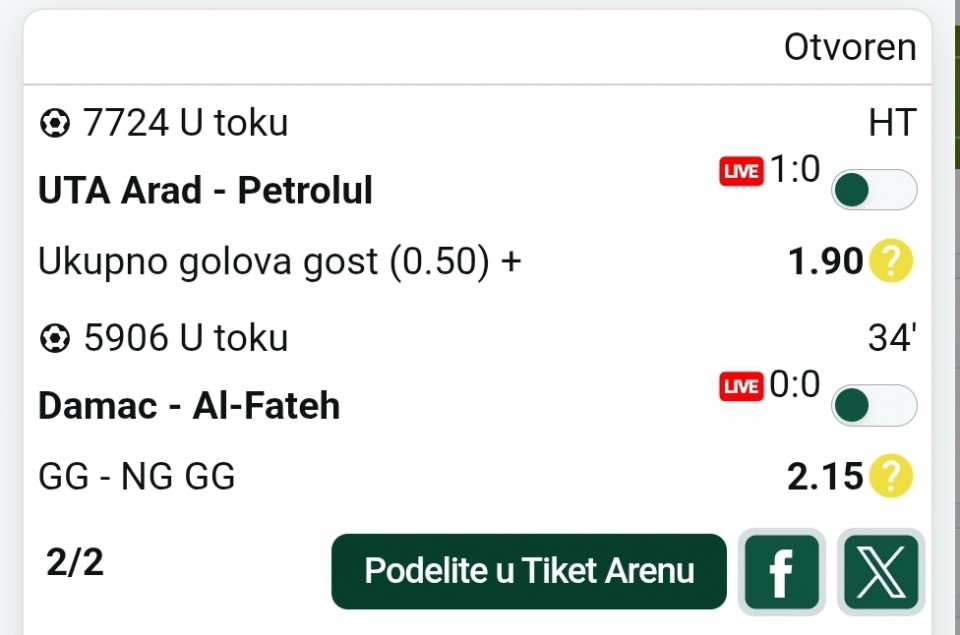Click the 2/2 ticket counter
The width and height of the screenshot is (960, 635).
click(x=75, y=563)
